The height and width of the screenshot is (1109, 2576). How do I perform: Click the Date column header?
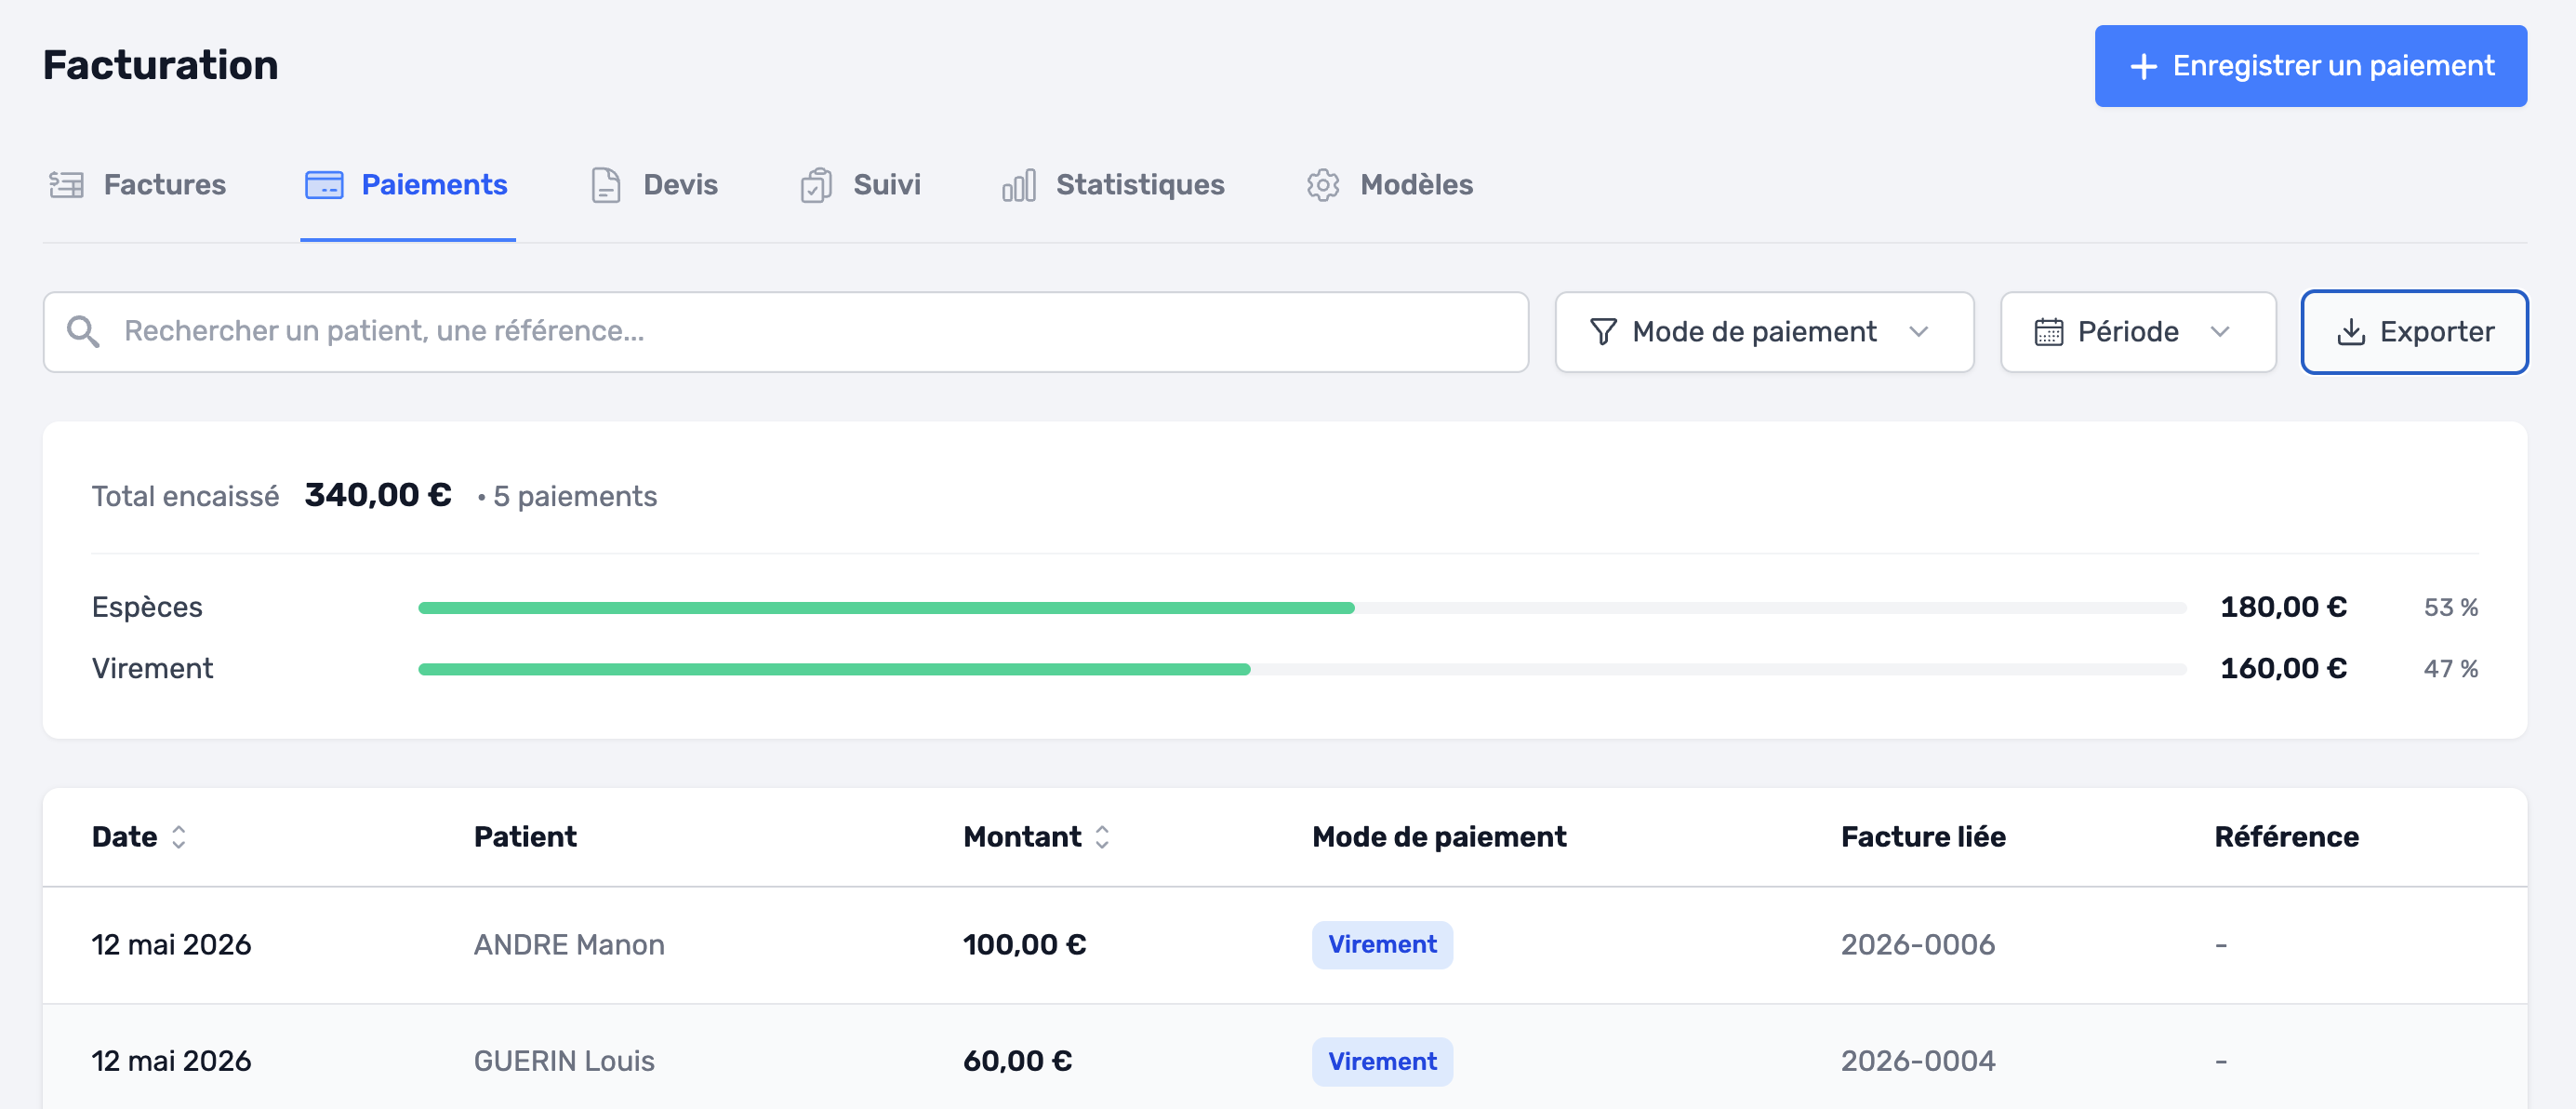click(125, 837)
